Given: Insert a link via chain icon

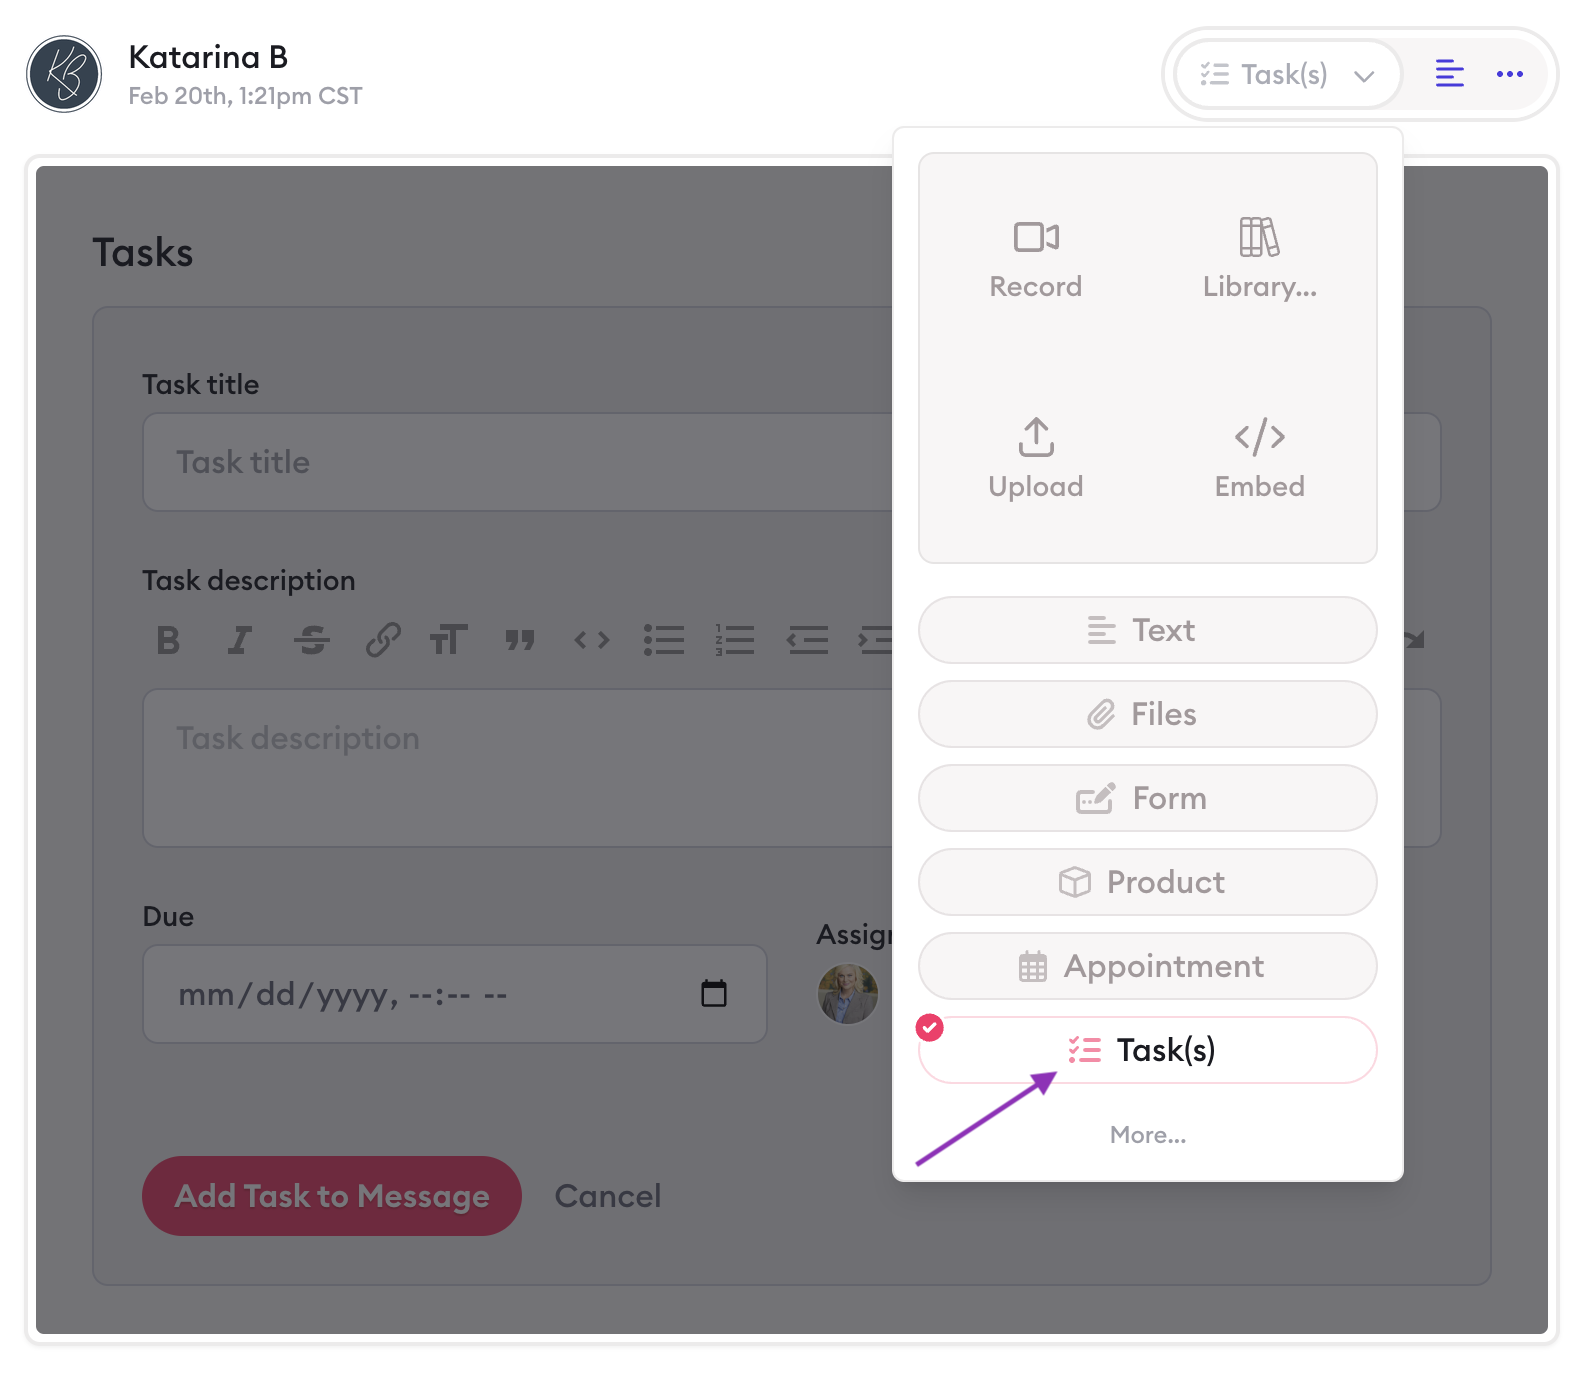Looking at the screenshot, I should click(383, 640).
